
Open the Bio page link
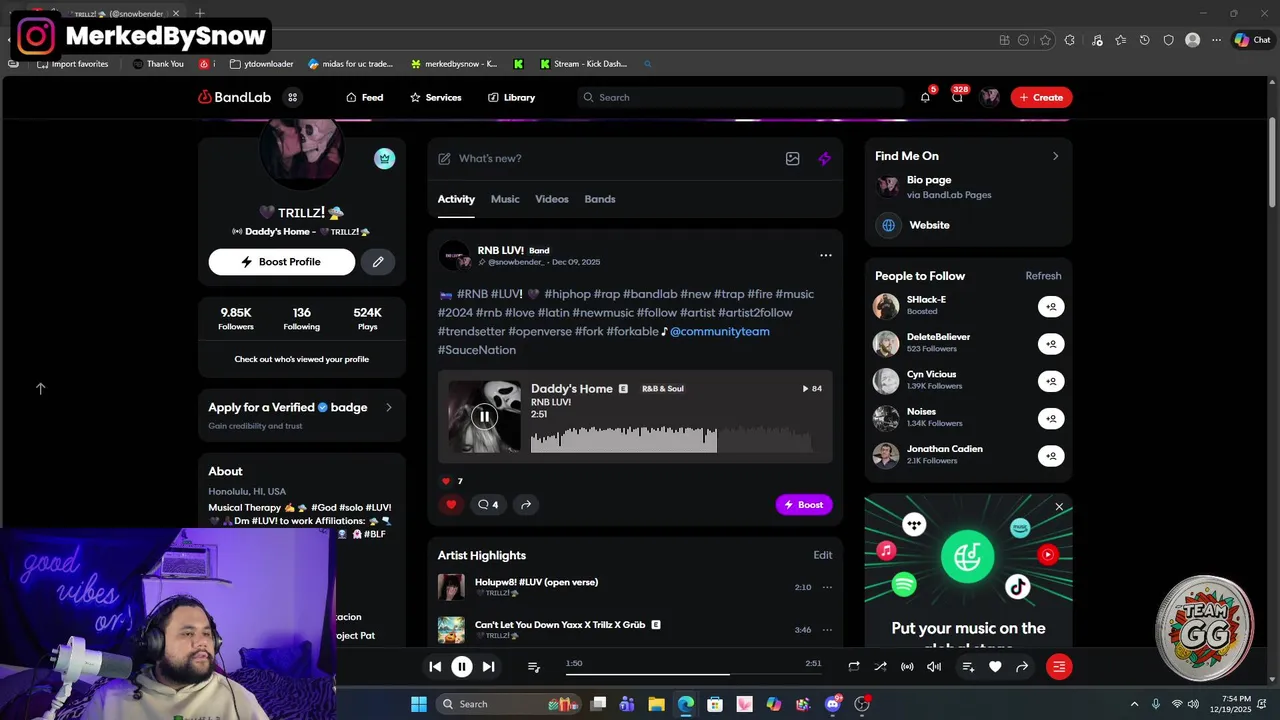click(929, 180)
